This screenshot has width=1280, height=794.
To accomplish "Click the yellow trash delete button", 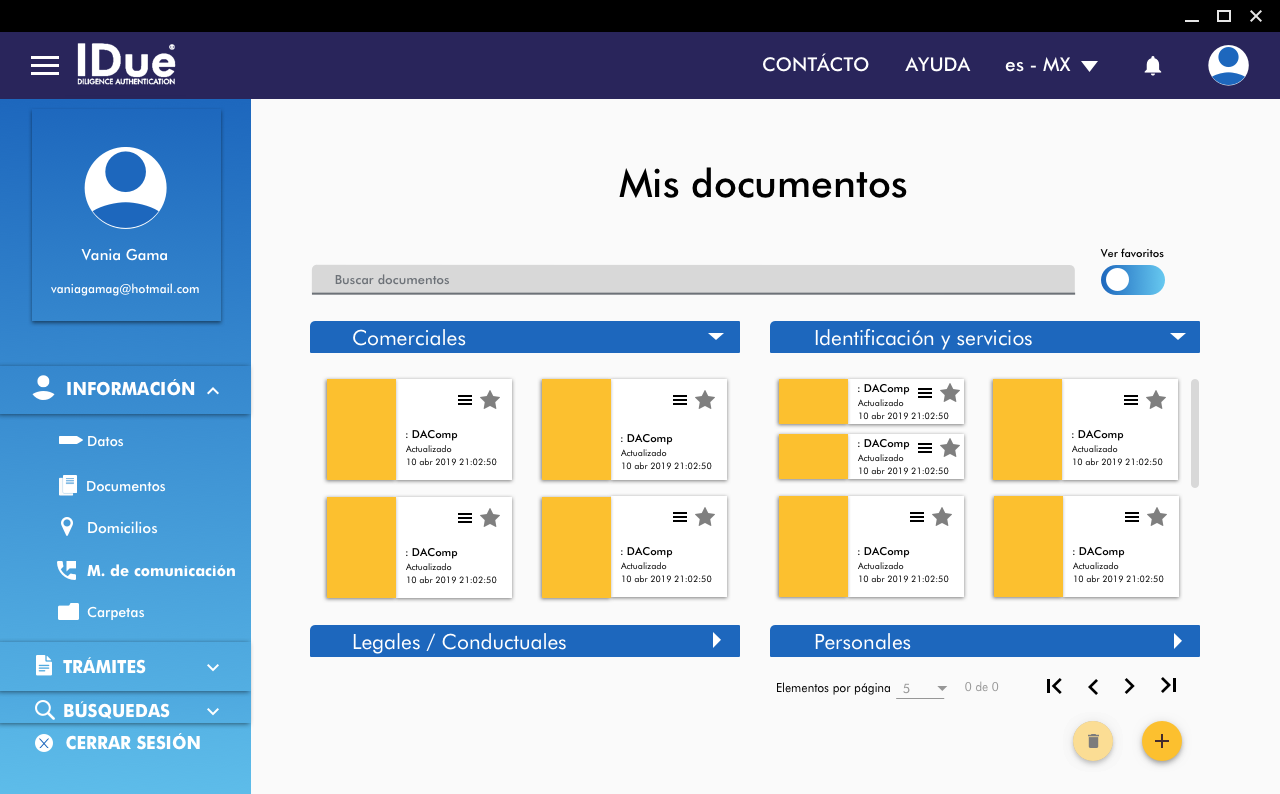I will (1092, 741).
